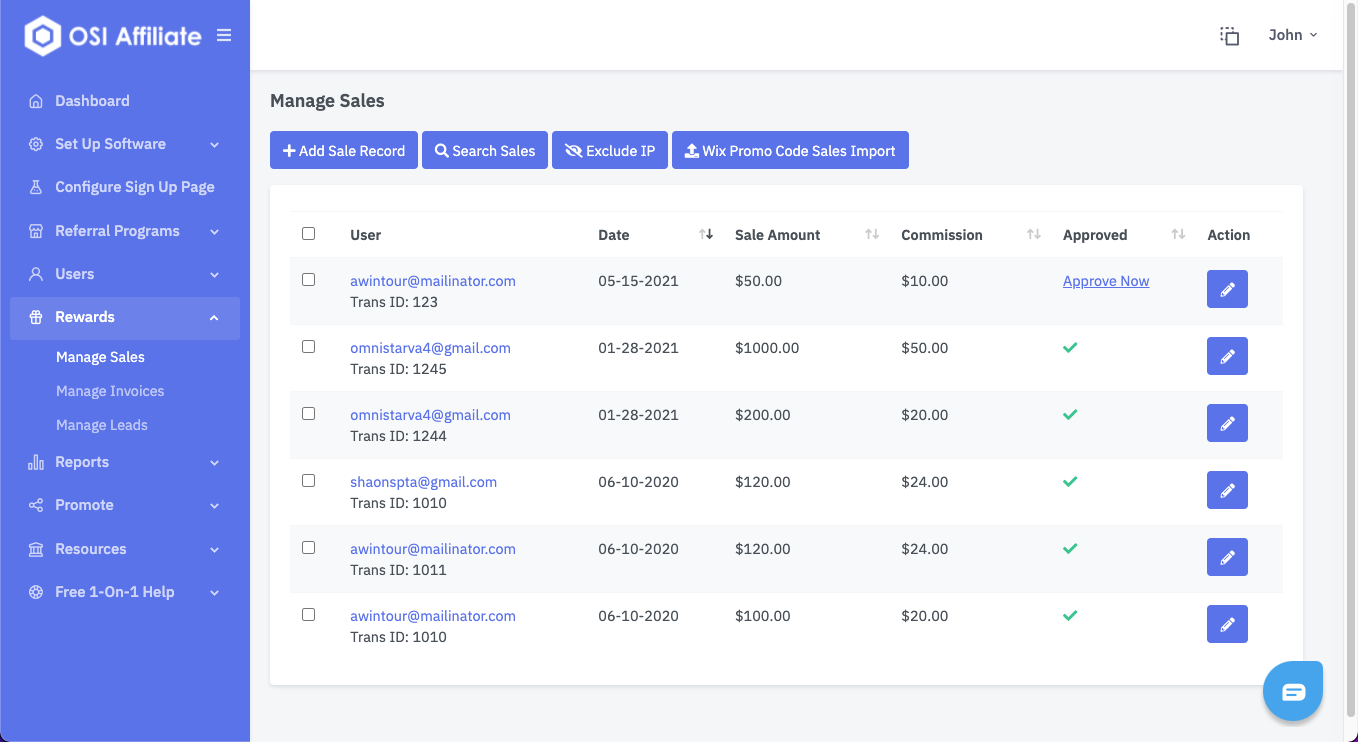The width and height of the screenshot is (1358, 742).
Task: Toggle the hamburger sidebar menu icon
Action: [224, 35]
